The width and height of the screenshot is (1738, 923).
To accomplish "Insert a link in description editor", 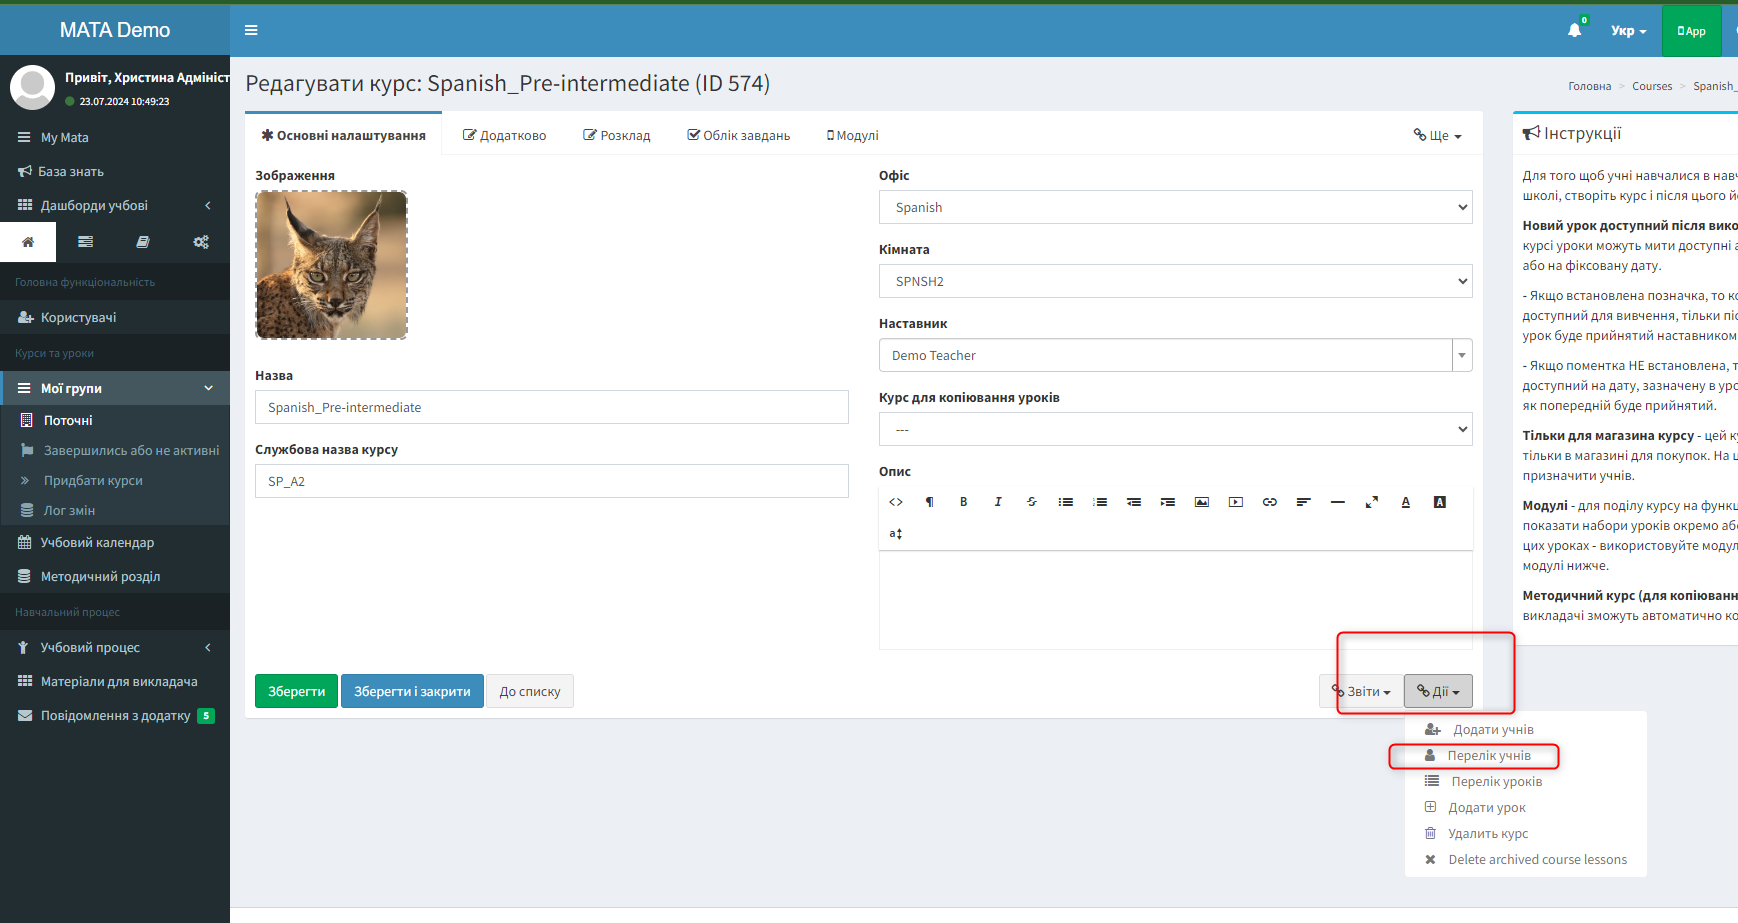I will click(x=1269, y=502).
